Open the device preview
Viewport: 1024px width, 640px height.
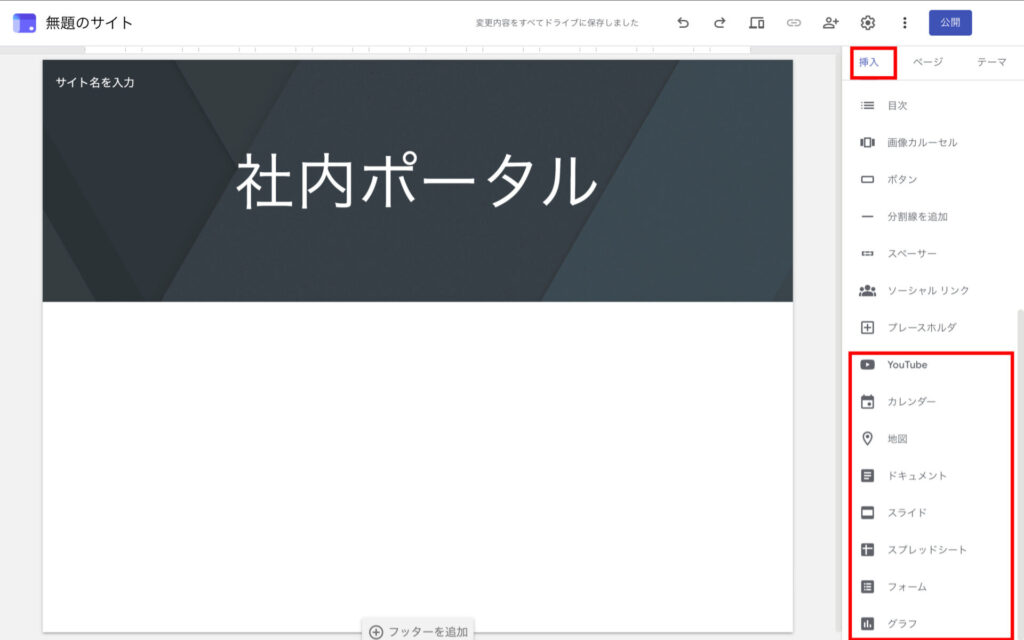756,23
